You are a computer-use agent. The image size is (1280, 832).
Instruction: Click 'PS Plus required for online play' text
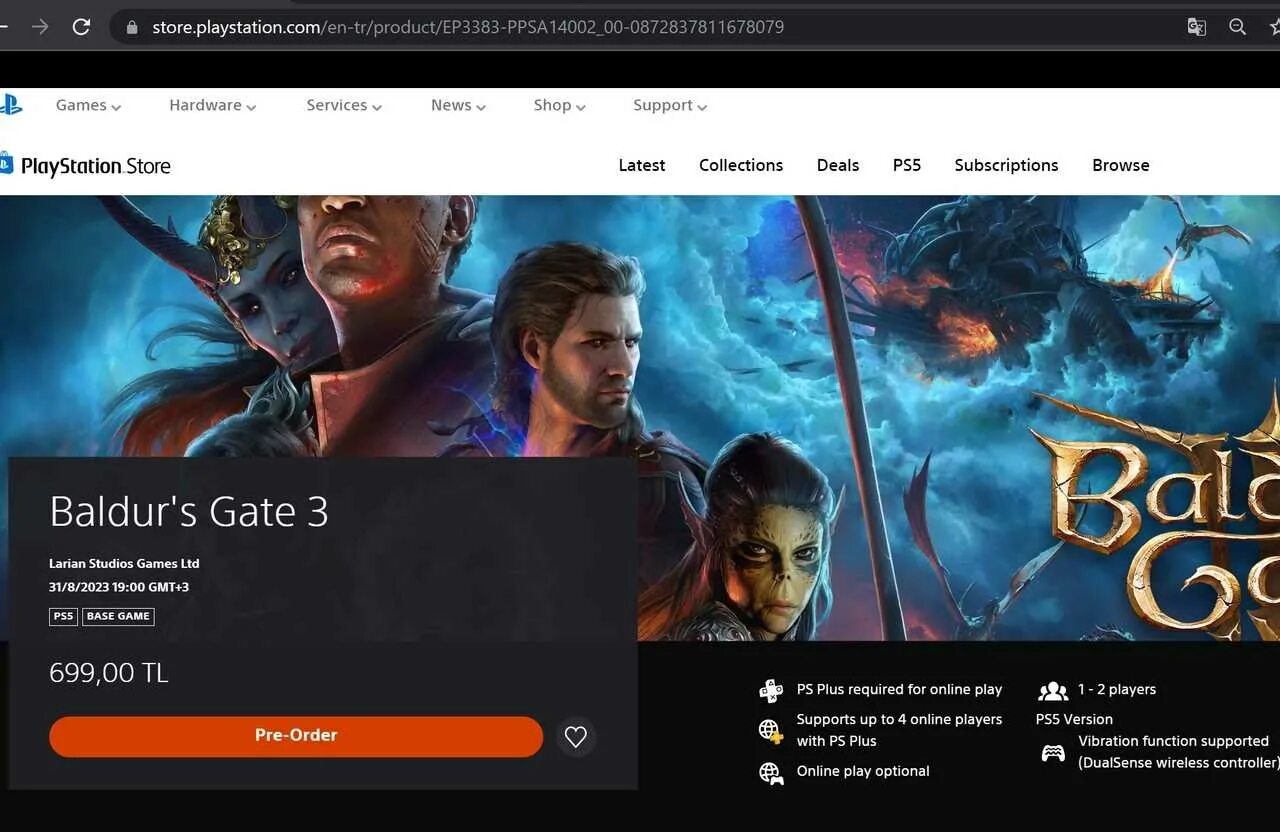899,689
